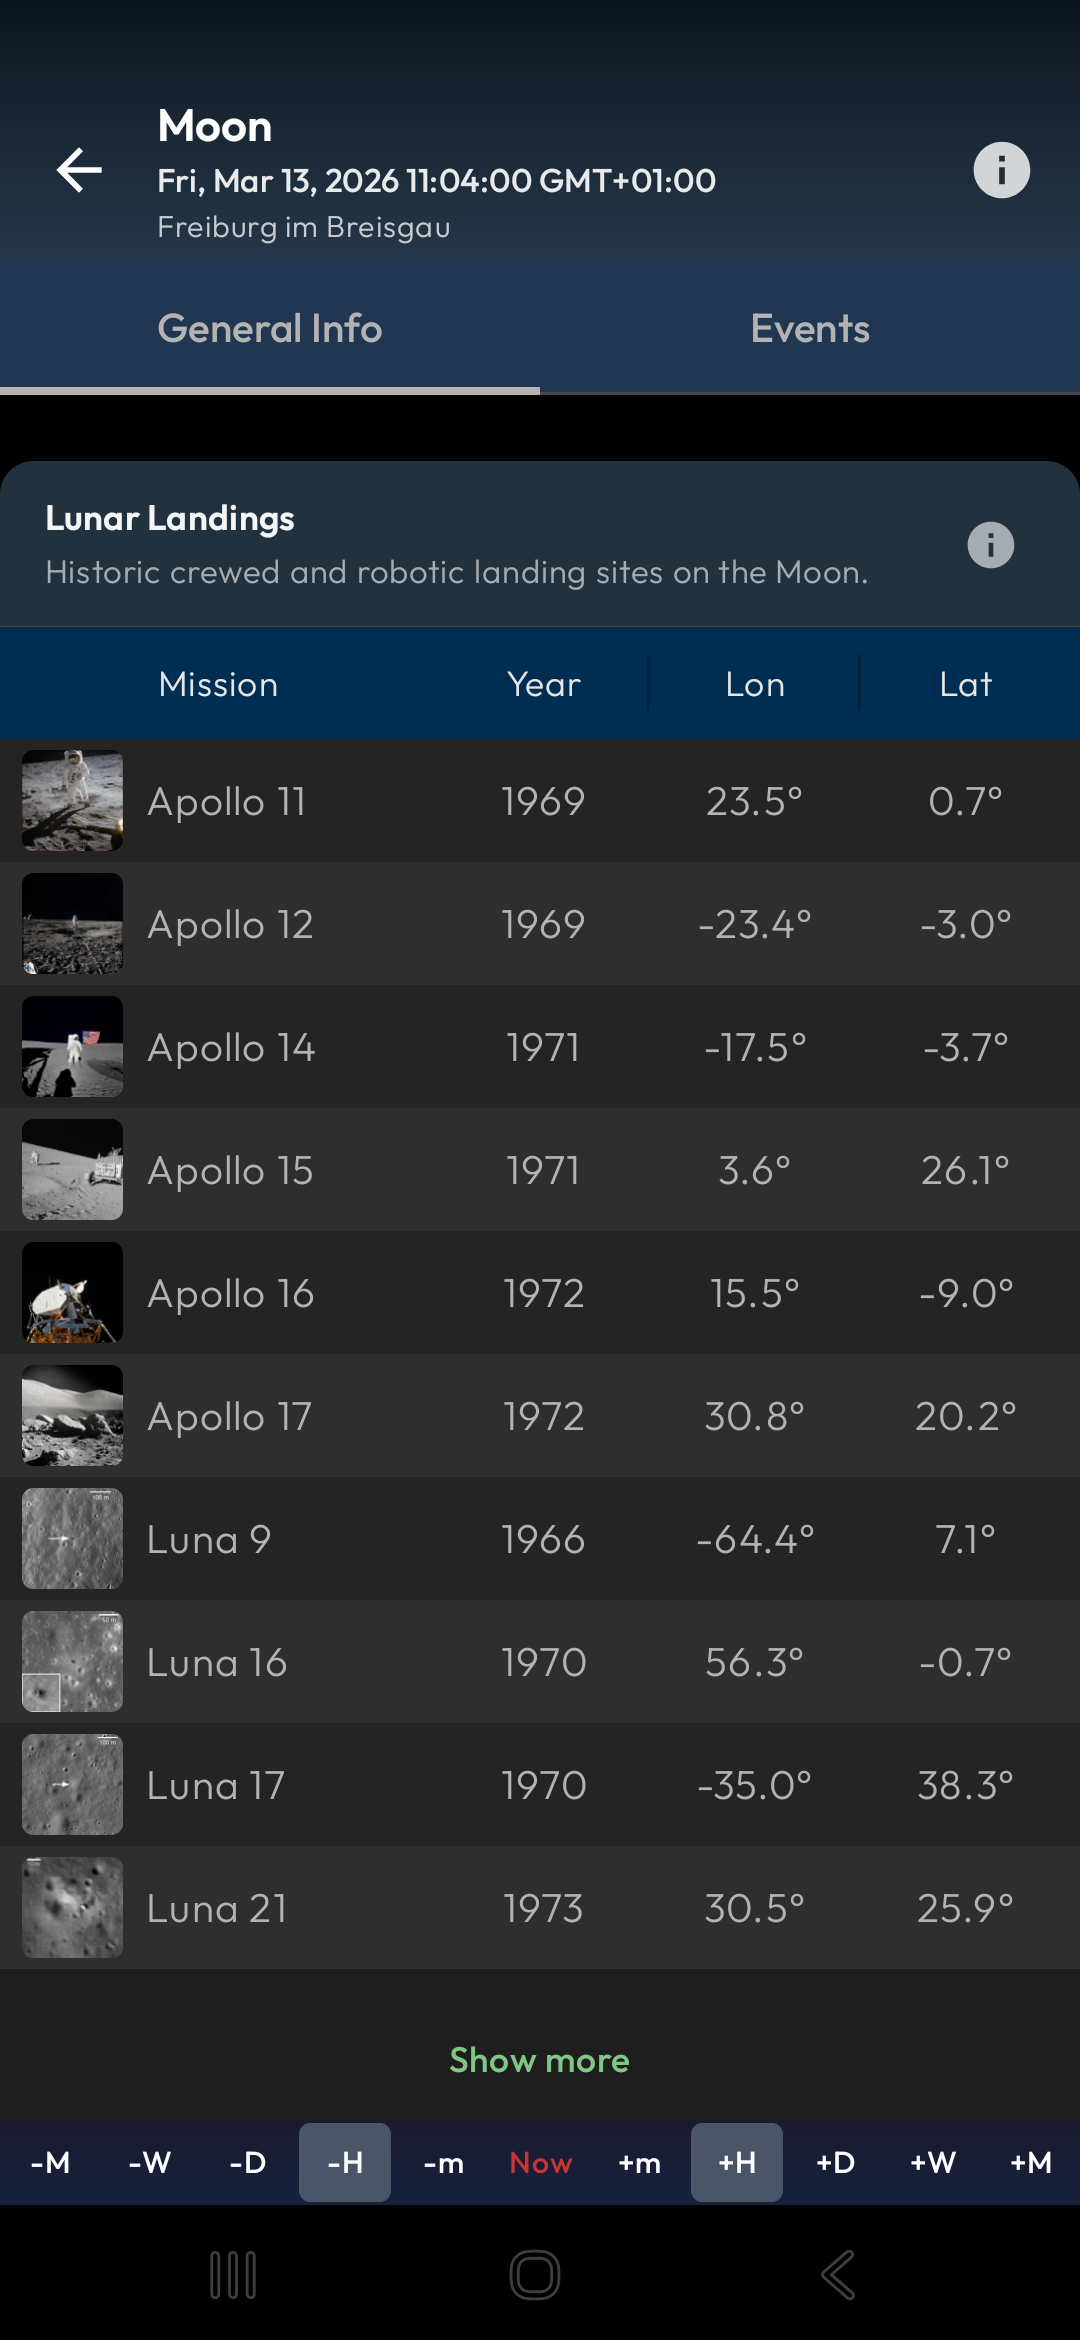Open Apollo 14 thumbnail image
Screen dimensions: 1080x2340
72,1047
